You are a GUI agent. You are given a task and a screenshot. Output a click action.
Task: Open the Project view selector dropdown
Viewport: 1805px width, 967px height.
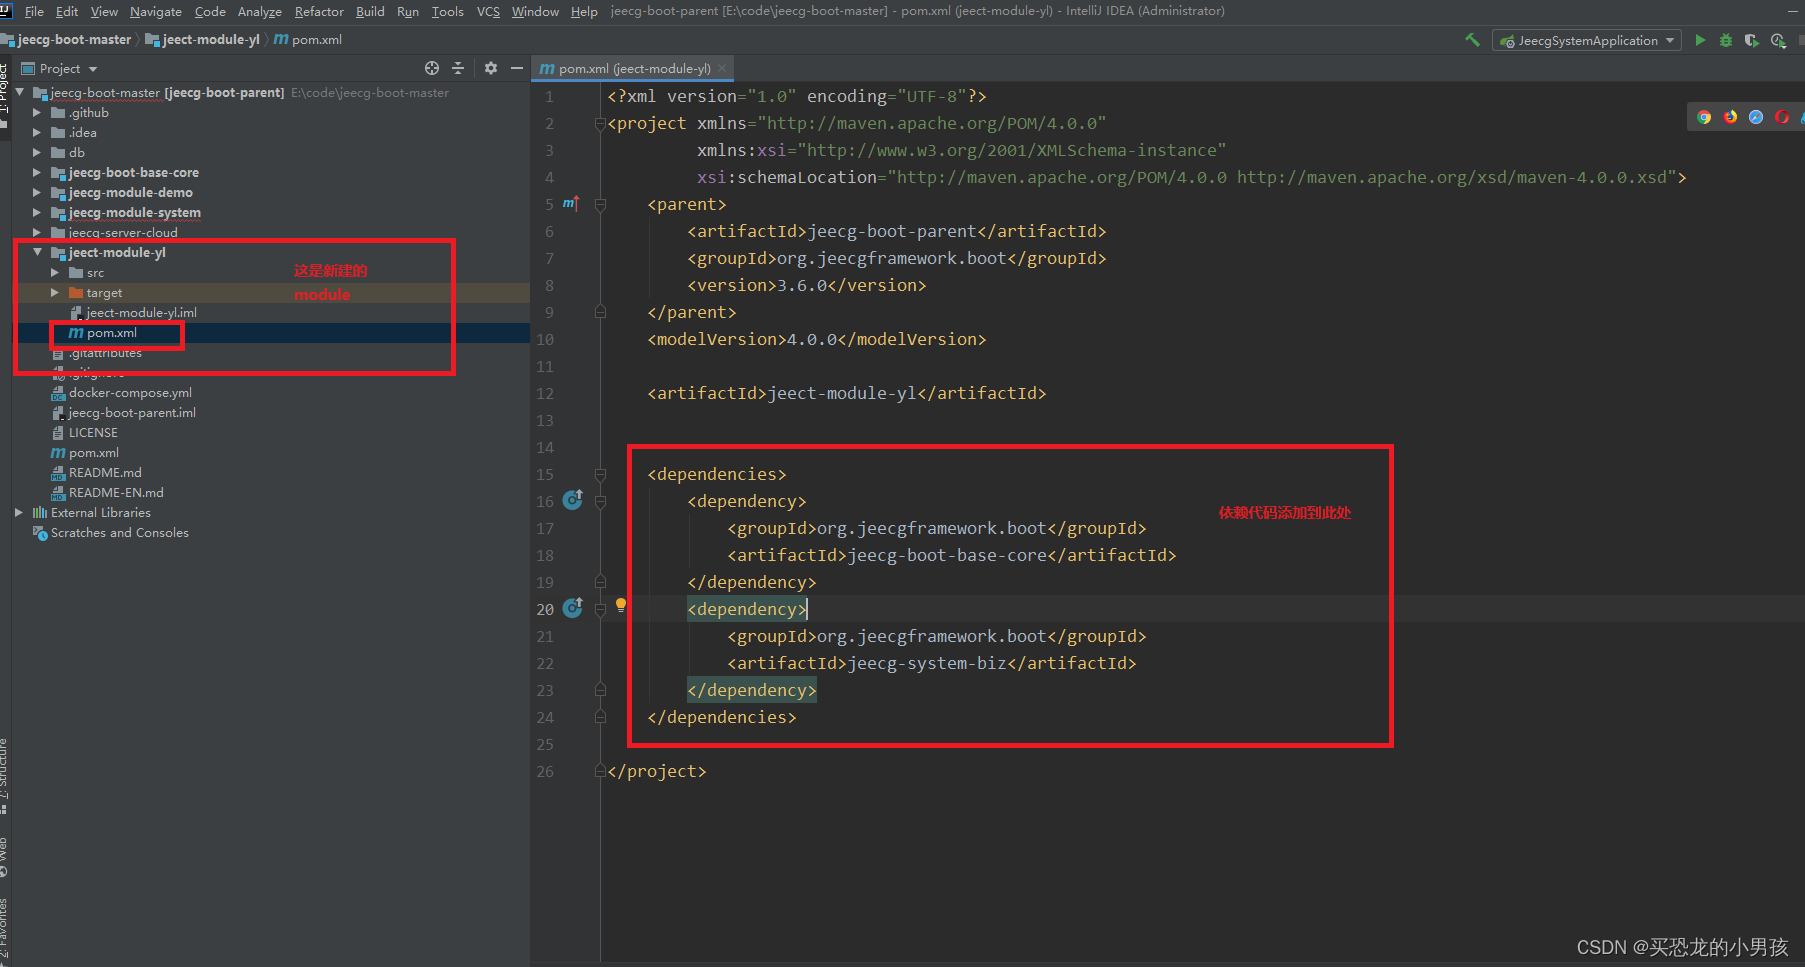60,68
